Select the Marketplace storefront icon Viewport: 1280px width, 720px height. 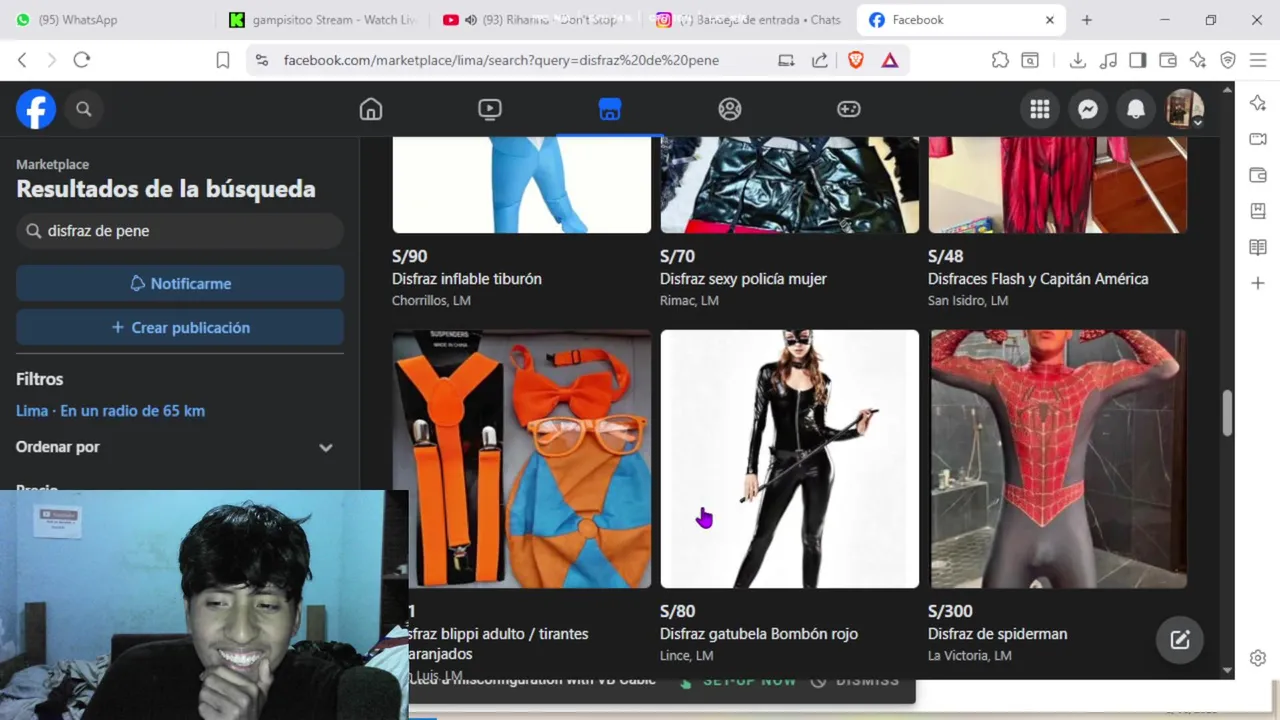coord(610,109)
